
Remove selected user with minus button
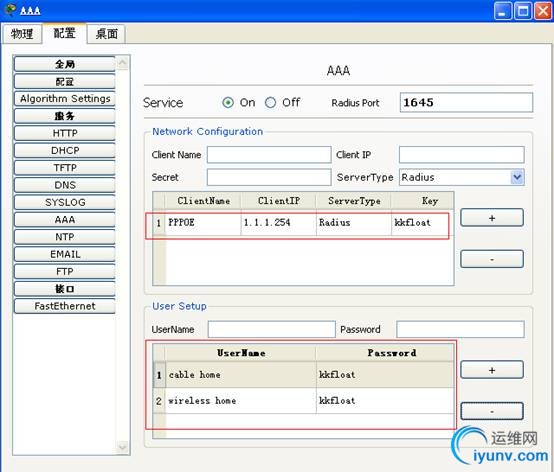[491, 411]
